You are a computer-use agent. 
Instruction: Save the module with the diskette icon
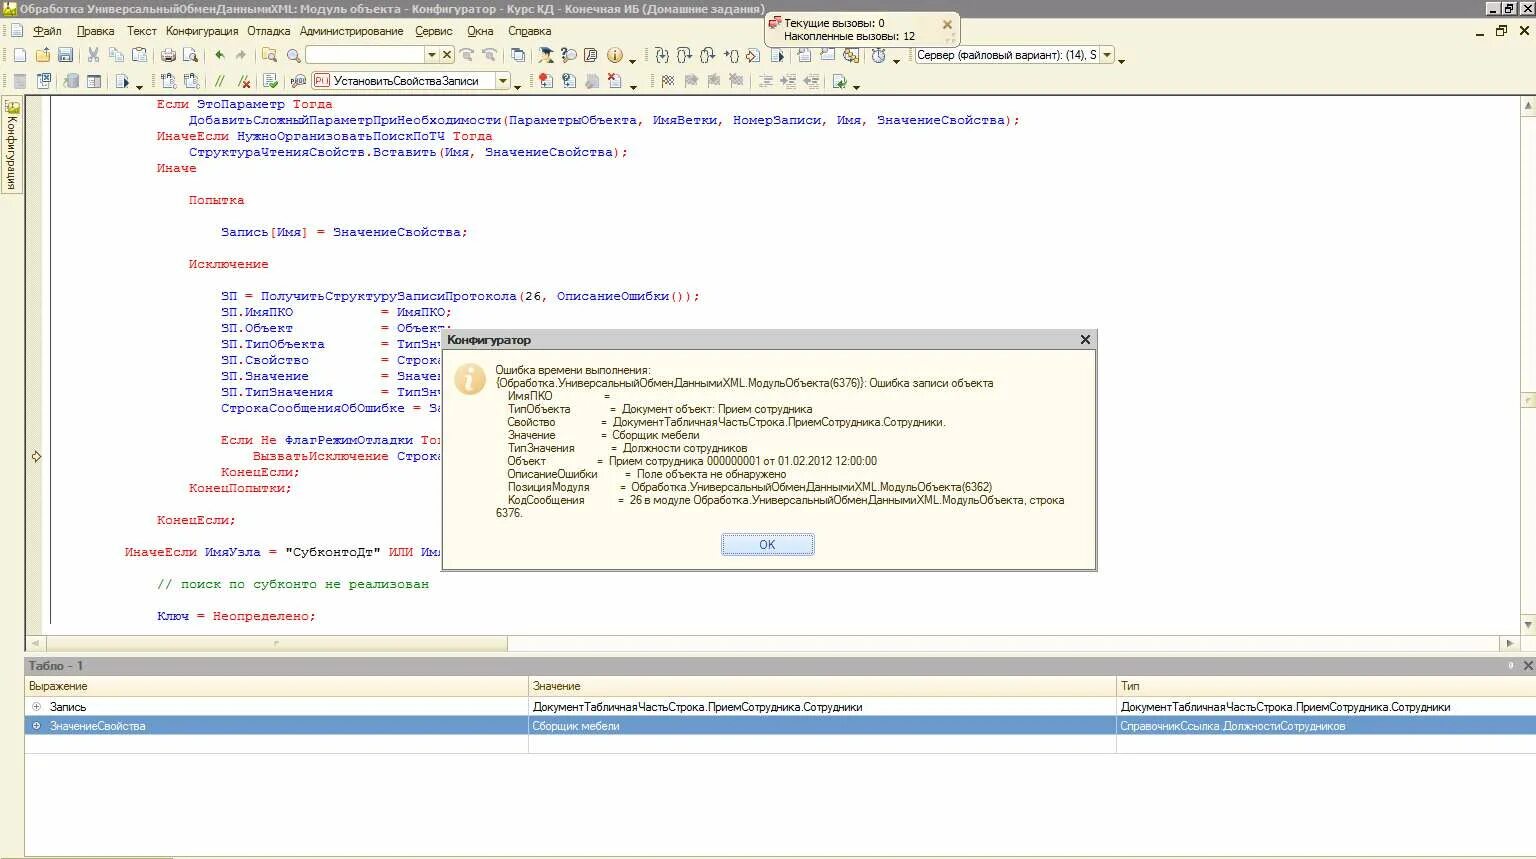point(66,55)
